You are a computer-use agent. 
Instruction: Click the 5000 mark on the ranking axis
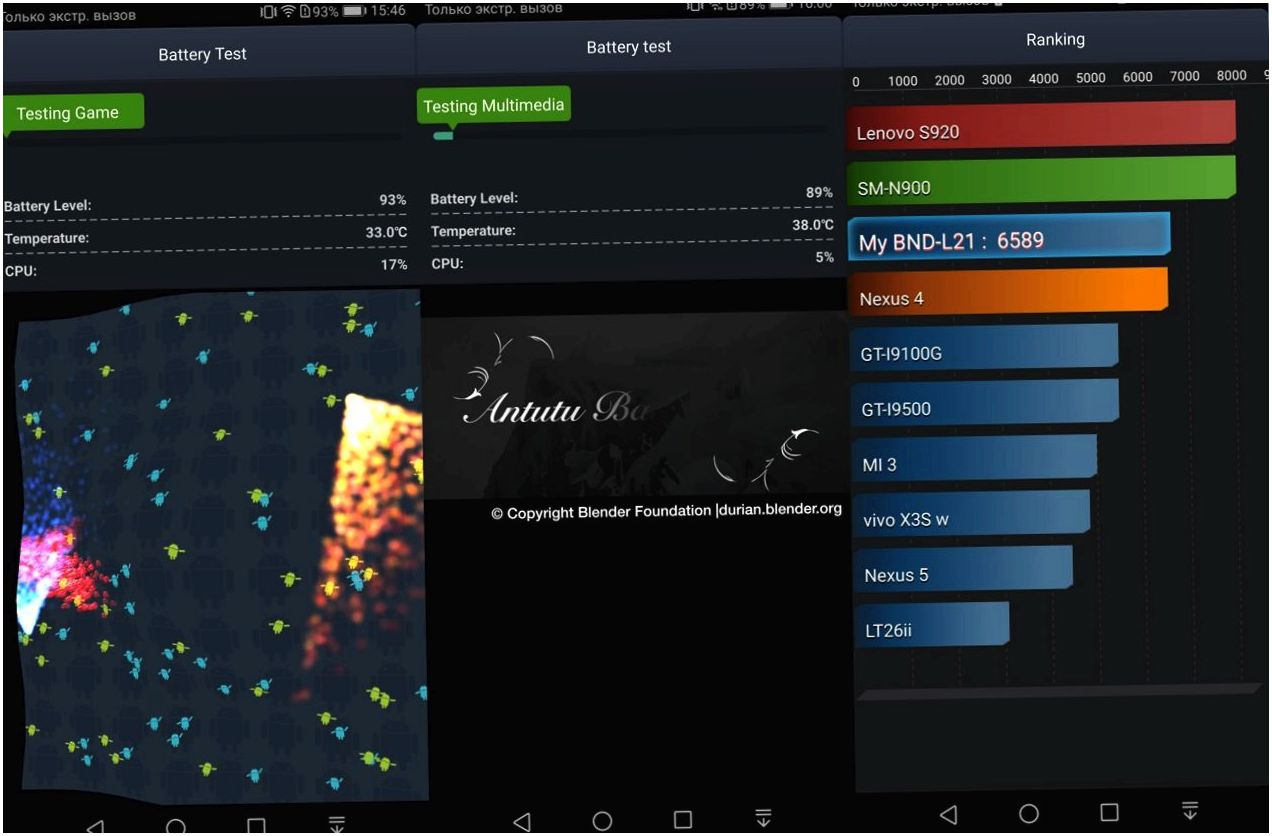[x=1091, y=78]
